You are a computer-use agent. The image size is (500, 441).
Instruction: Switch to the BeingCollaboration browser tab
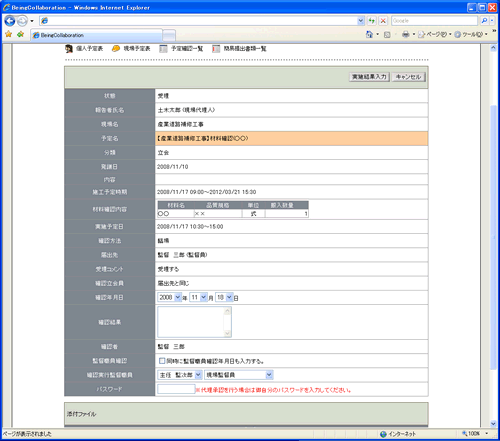97,35
